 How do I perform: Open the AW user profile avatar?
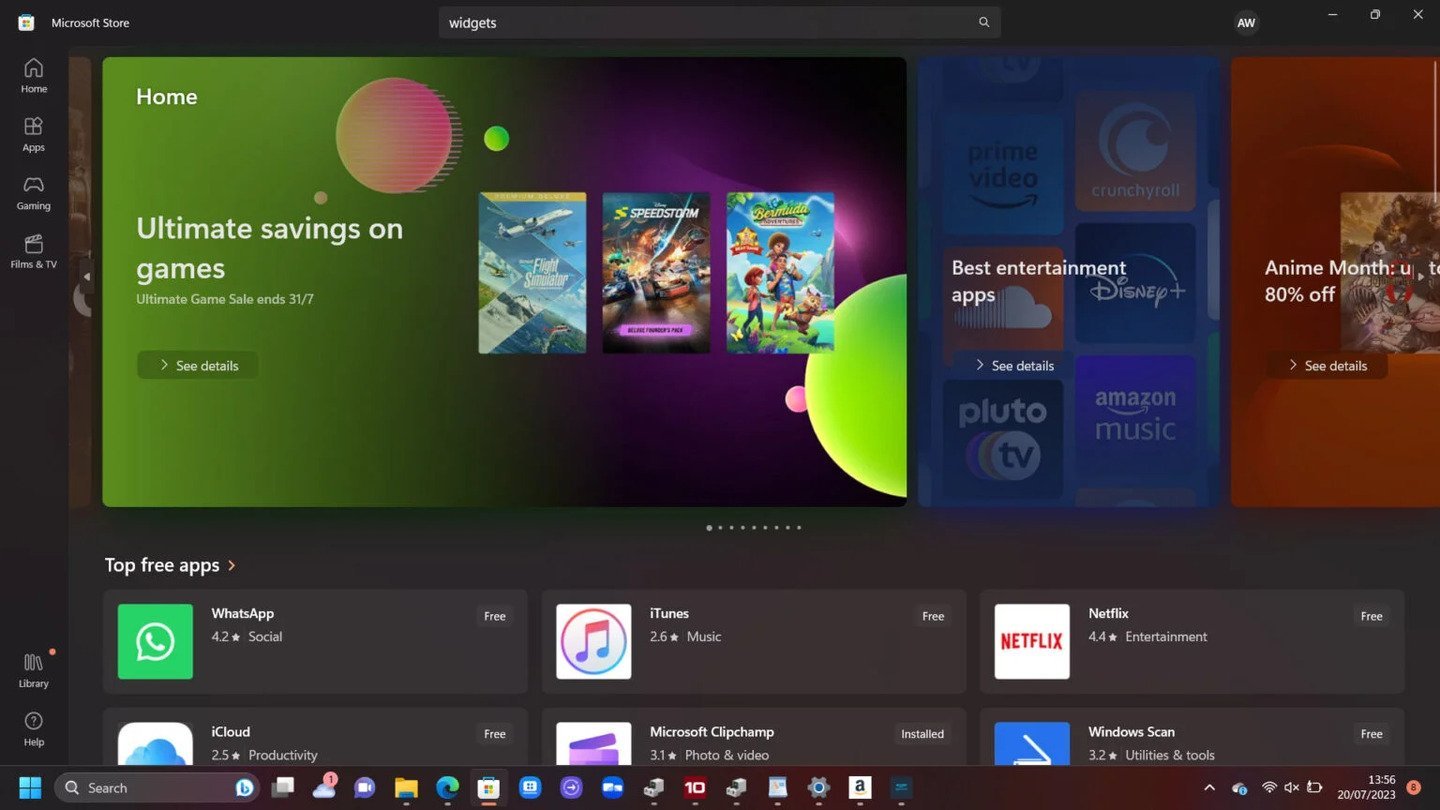1246,22
